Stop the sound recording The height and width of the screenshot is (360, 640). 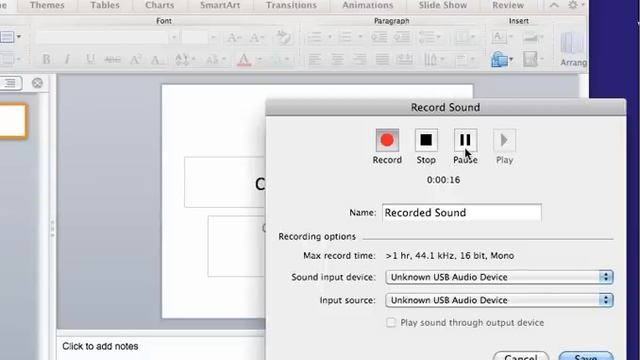pyautogui.click(x=426, y=140)
